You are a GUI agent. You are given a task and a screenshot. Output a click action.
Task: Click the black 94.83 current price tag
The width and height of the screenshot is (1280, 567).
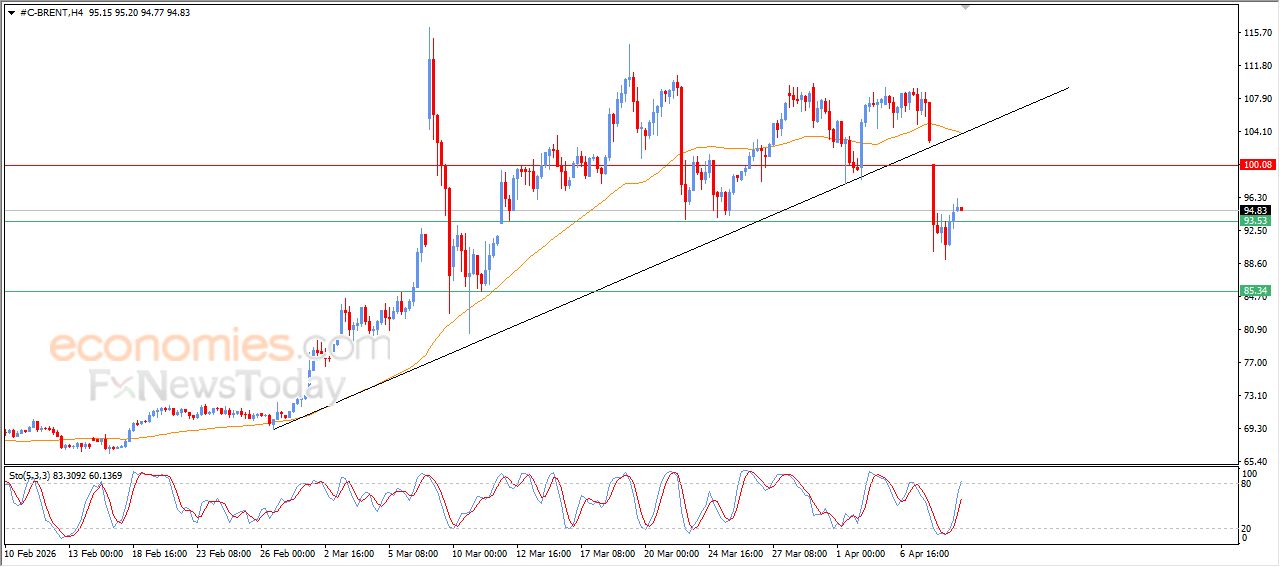1255,210
